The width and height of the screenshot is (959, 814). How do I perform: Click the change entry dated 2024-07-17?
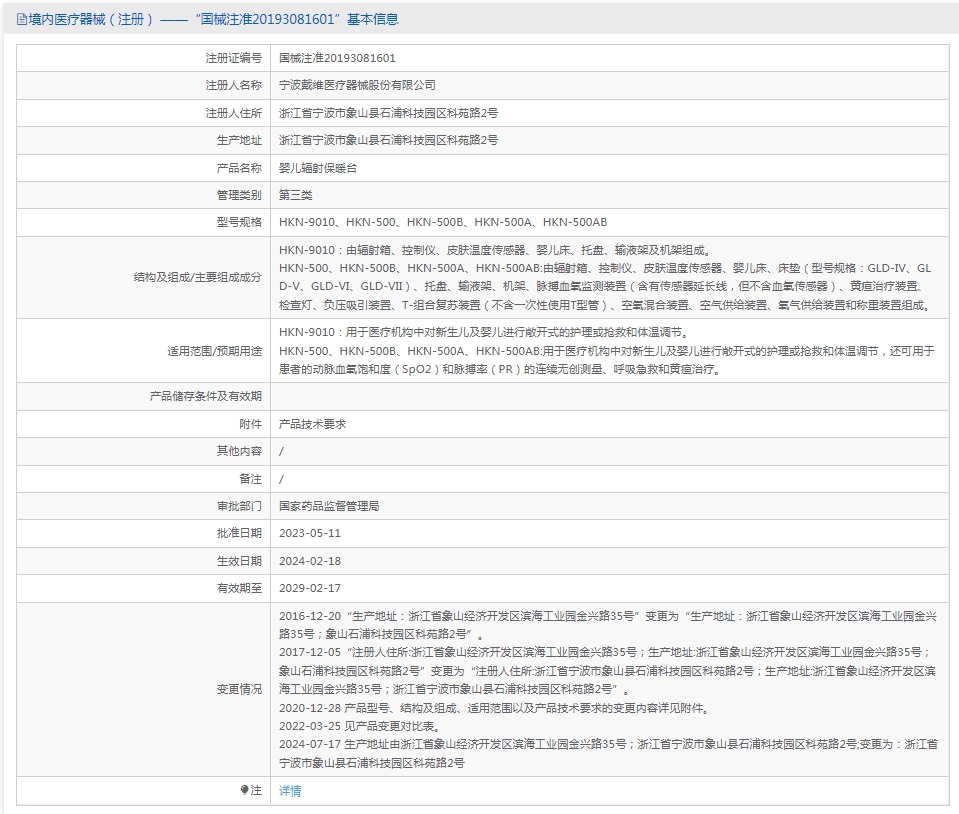(609, 753)
